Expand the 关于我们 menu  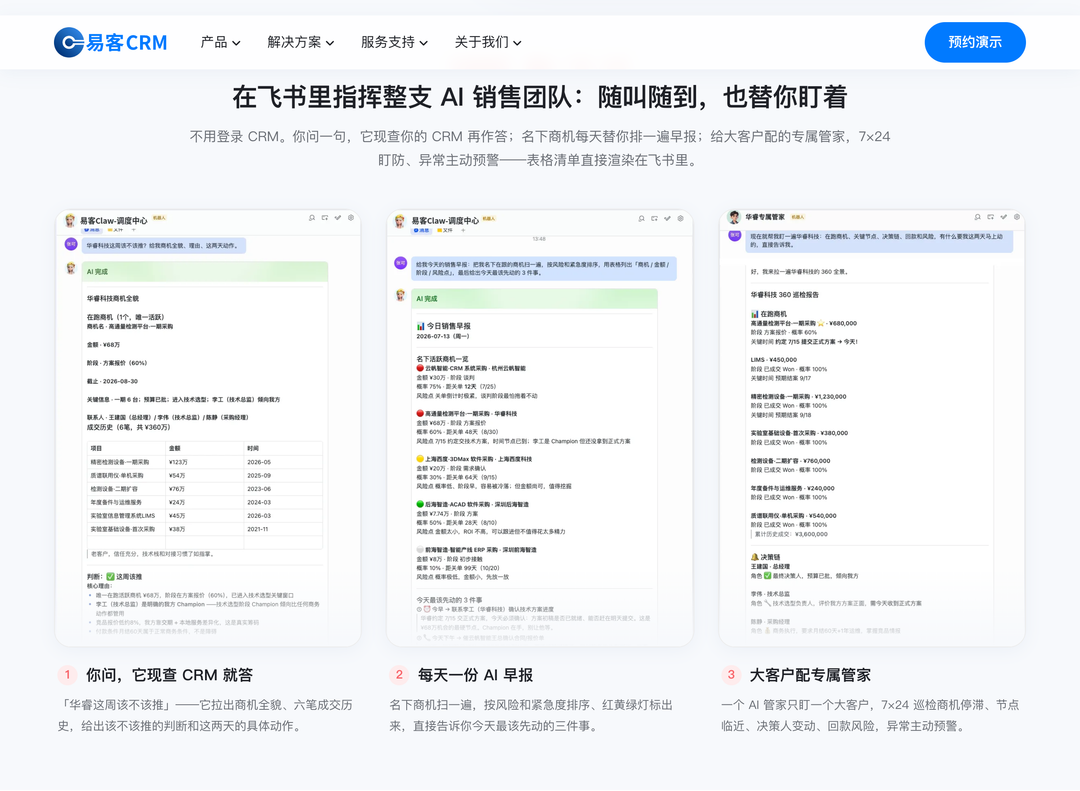point(488,42)
